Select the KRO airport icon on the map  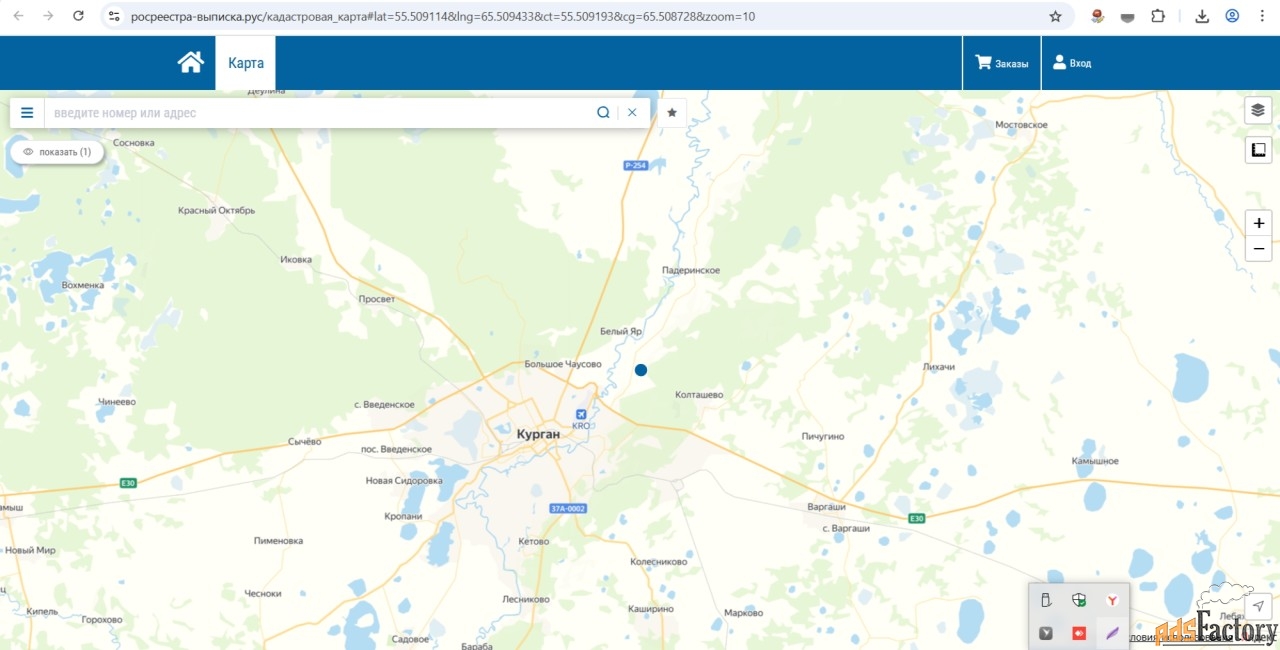tap(581, 415)
